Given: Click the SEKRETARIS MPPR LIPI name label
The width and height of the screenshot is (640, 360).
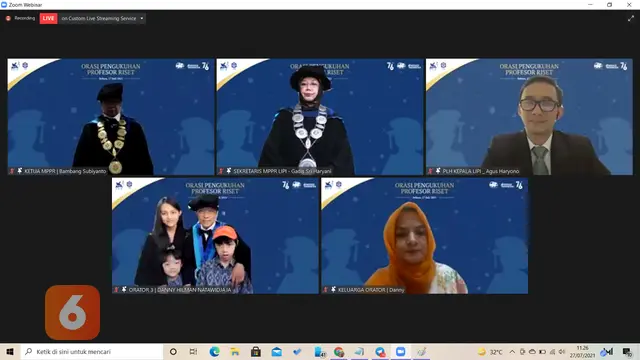Looking at the screenshot, I should (275, 171).
